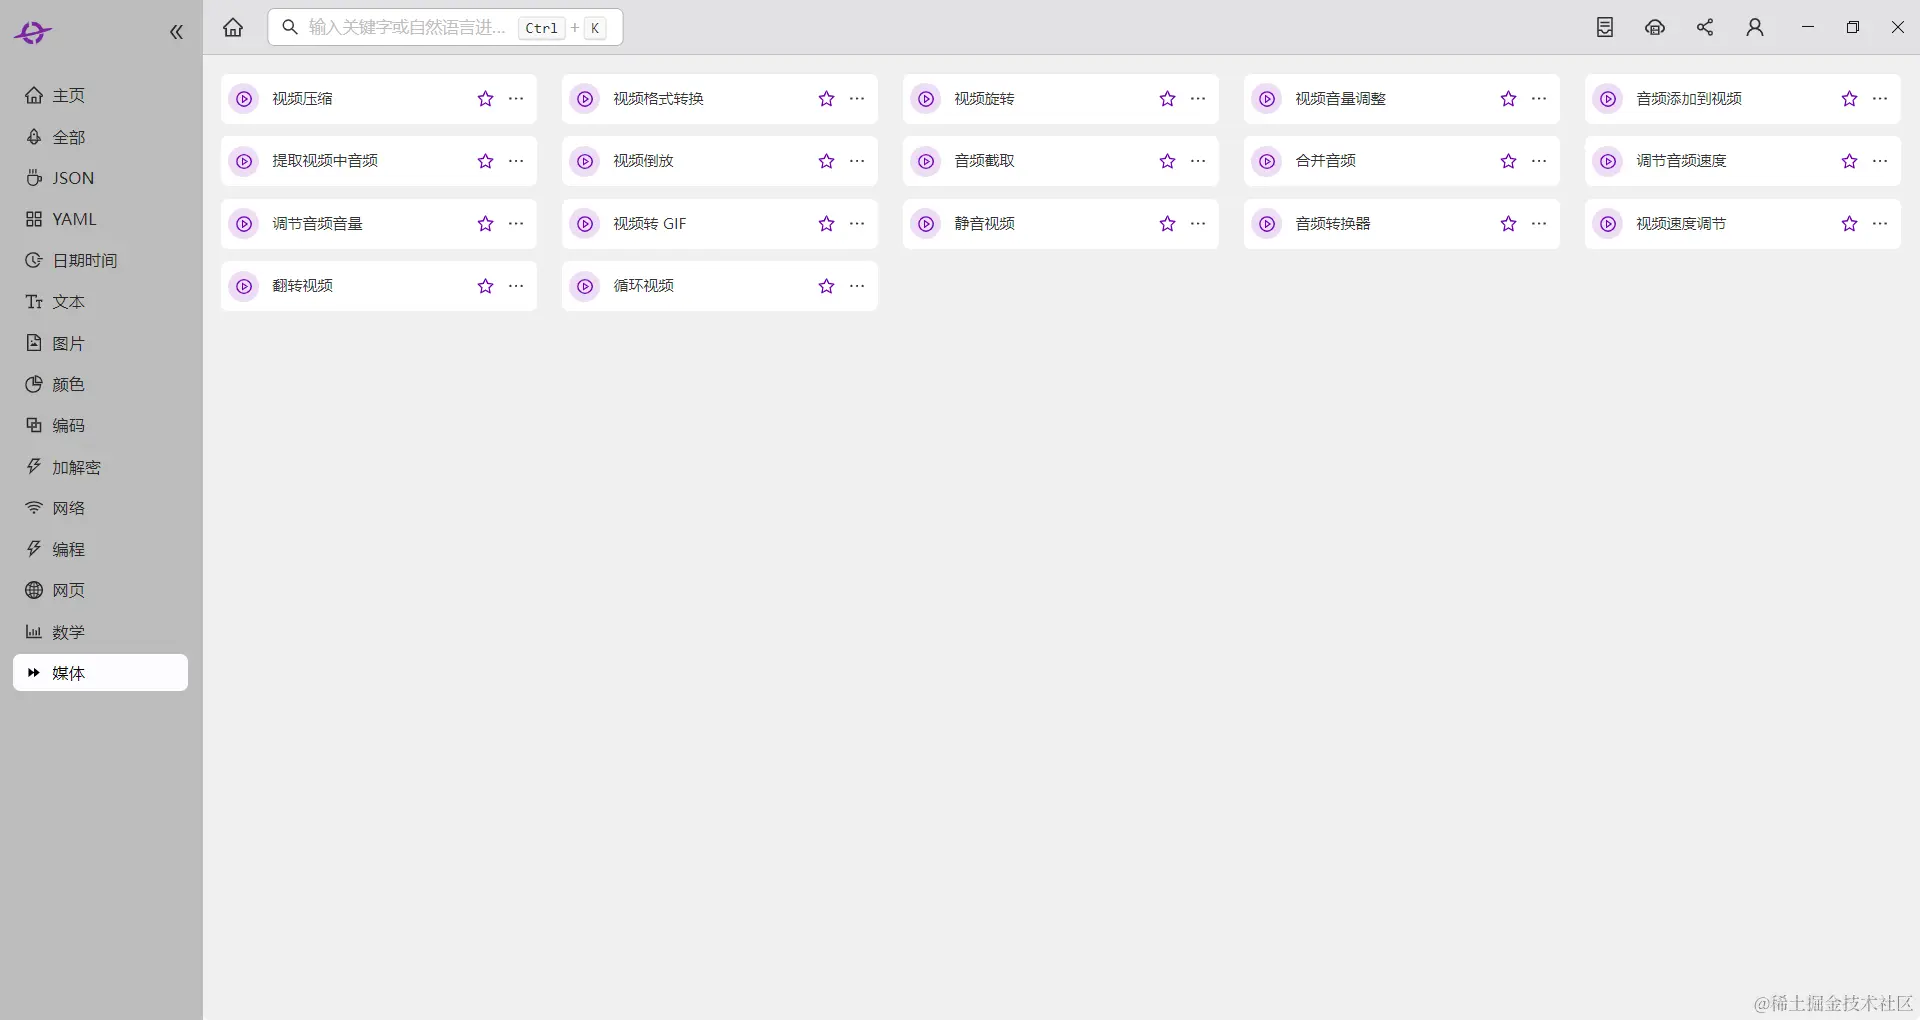Open more options for 视频压缩
This screenshot has width=1920, height=1020.
point(516,99)
